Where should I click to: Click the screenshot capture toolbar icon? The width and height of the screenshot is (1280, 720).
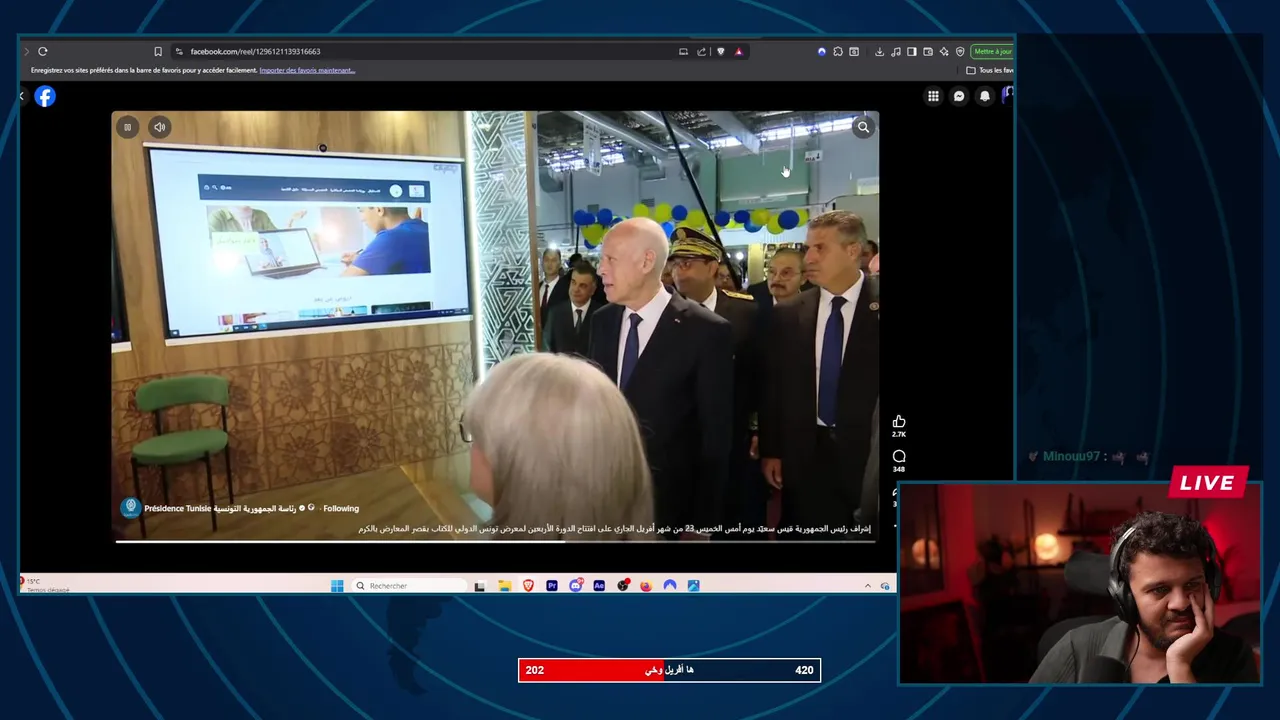854,51
